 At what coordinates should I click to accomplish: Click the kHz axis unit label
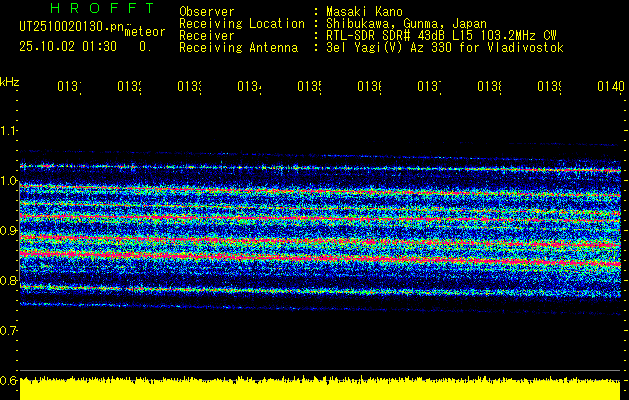9,80
